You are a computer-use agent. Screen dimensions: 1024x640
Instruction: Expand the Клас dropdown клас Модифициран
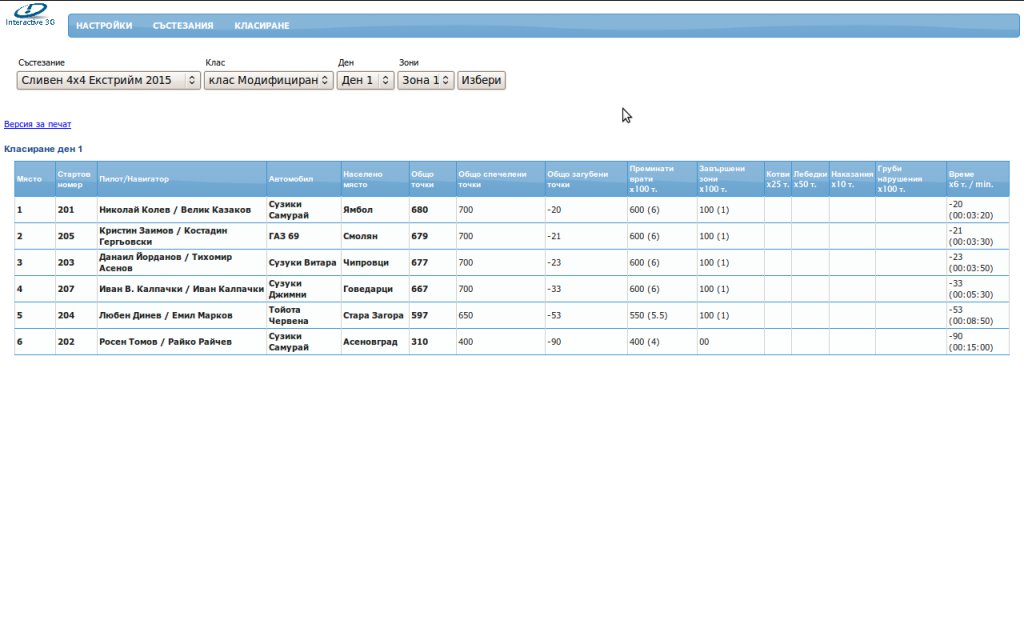268,80
